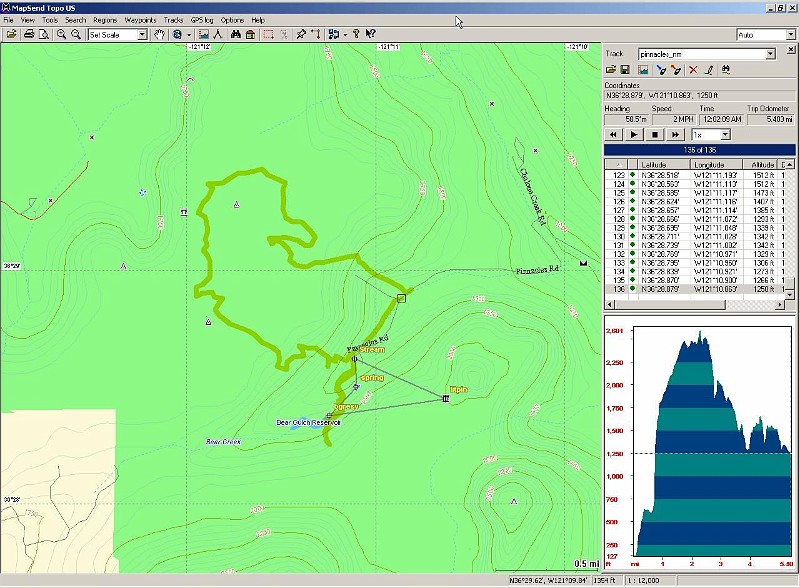Viewport: 800px width, 588px height.
Task: Expand the Track name dropdown showing pinnacles_nm
Action: pos(770,54)
